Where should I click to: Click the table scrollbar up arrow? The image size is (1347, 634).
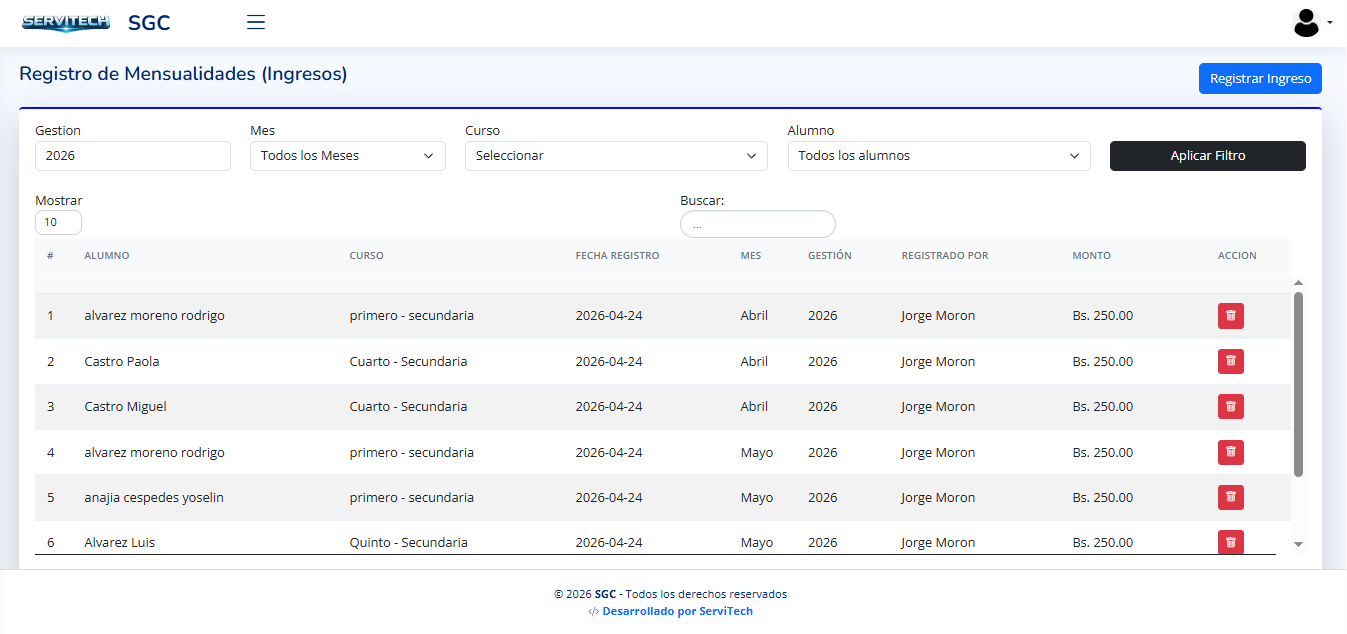tap(1298, 283)
